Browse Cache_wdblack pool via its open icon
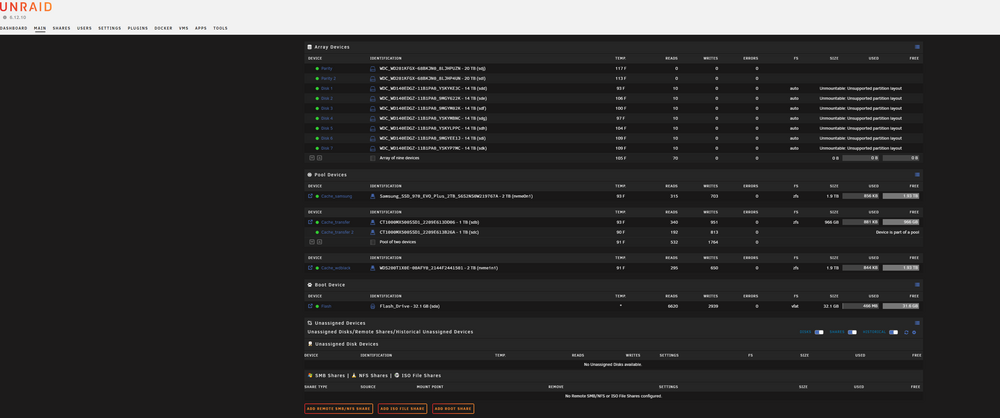1000x418 pixels. pos(310,268)
